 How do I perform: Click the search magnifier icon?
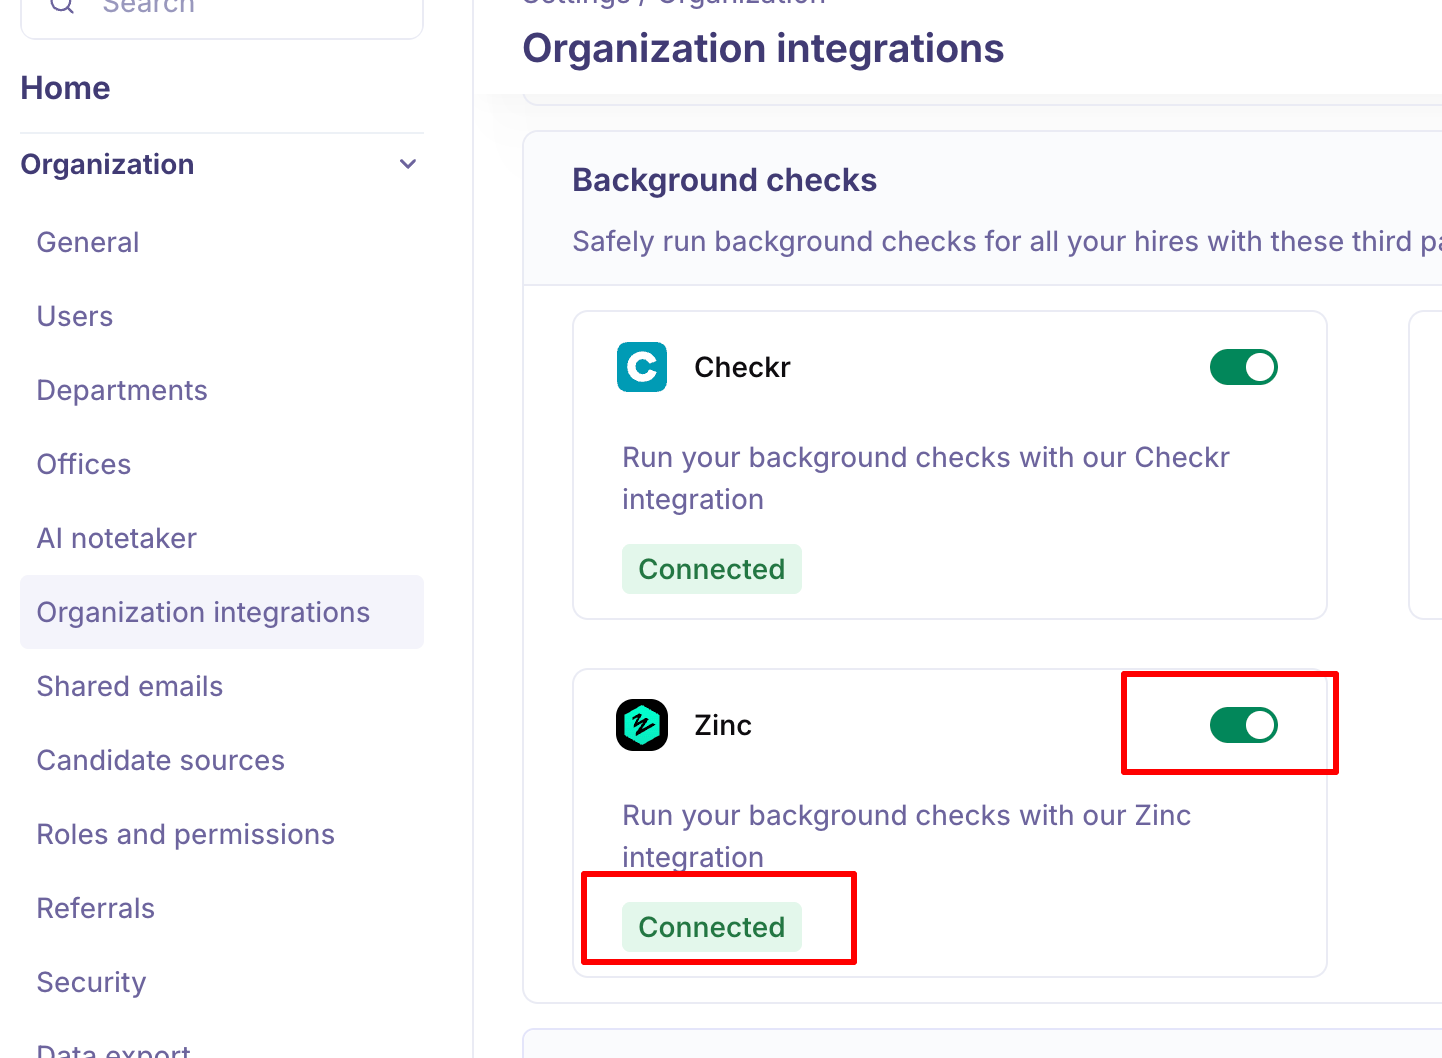(x=62, y=6)
